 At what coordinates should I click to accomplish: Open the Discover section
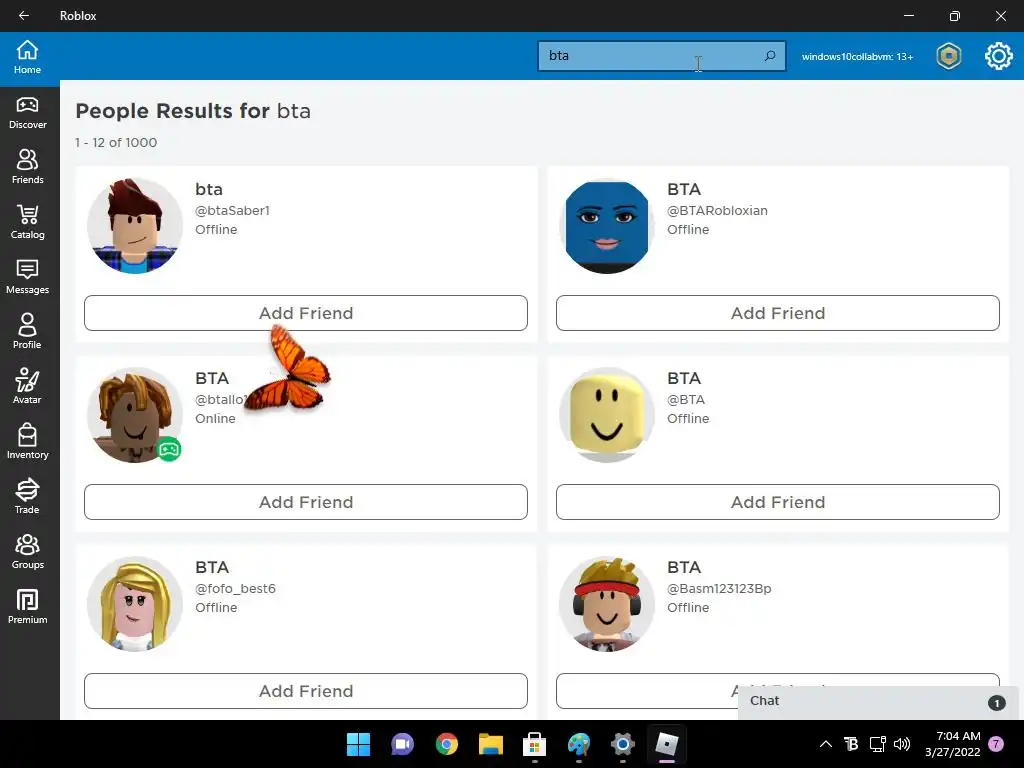pos(27,113)
